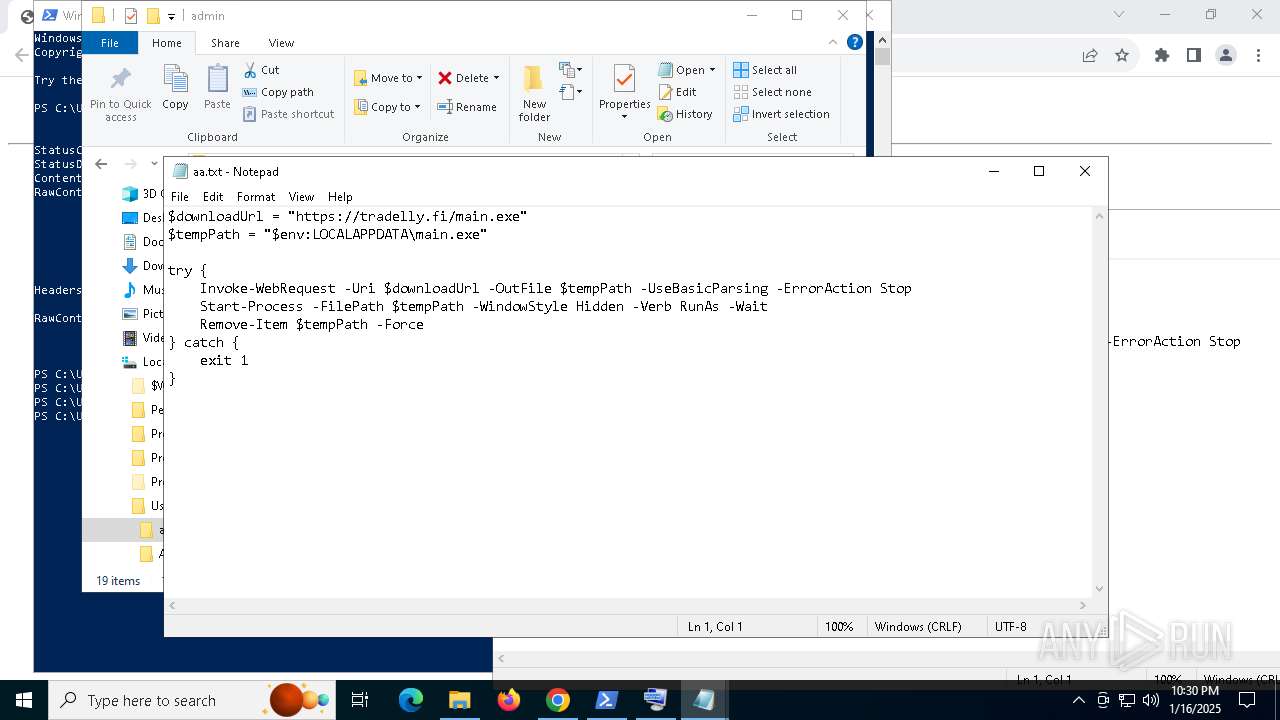Viewport: 1280px width, 720px height.
Task: Click Select all in ribbon
Action: pos(765,70)
